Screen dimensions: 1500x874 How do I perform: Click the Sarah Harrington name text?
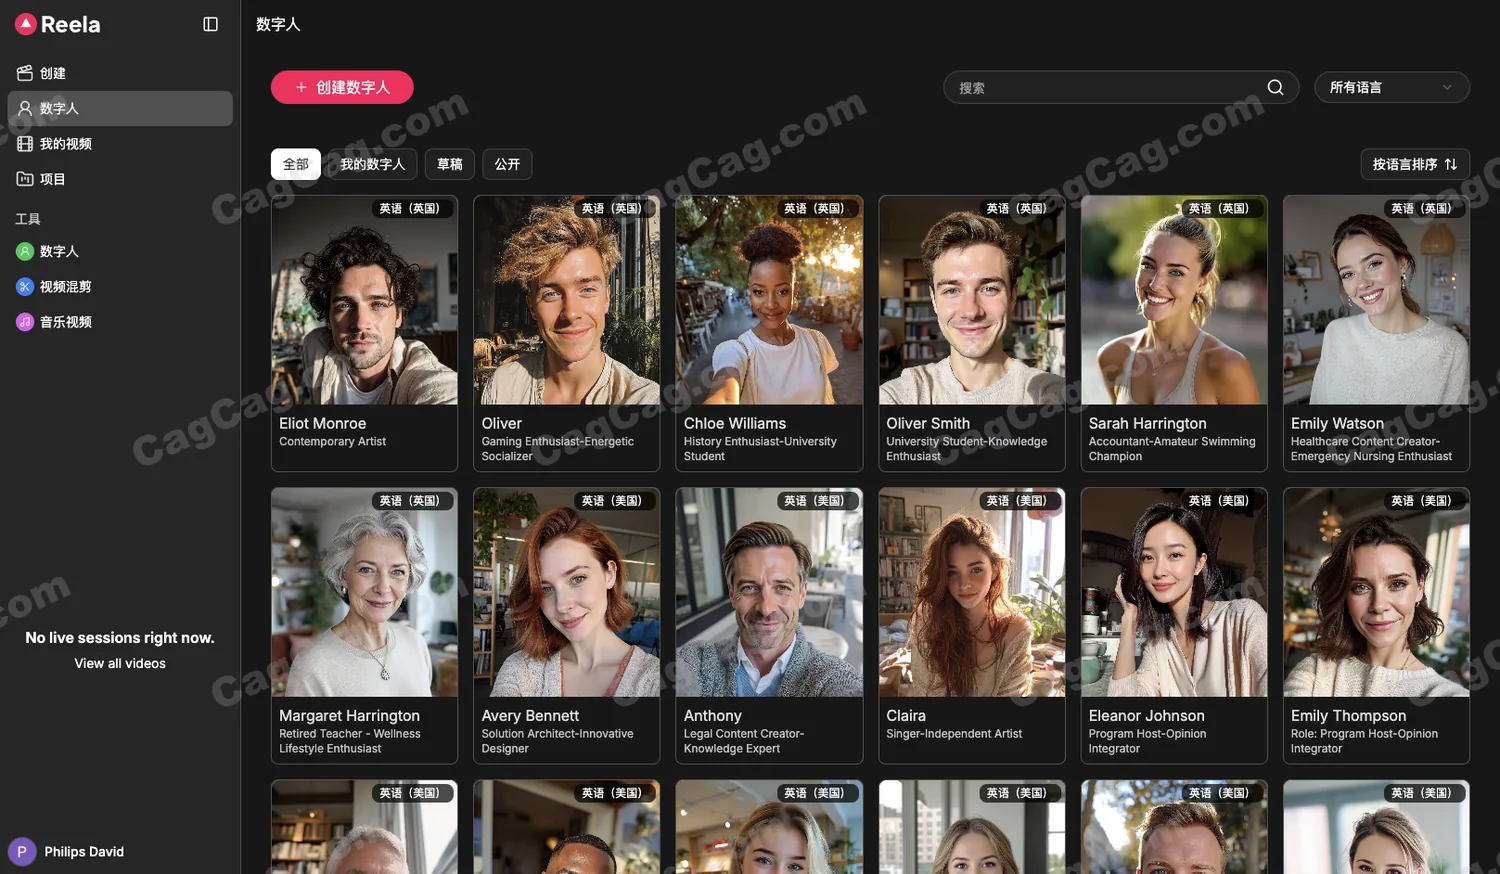tap(1148, 424)
